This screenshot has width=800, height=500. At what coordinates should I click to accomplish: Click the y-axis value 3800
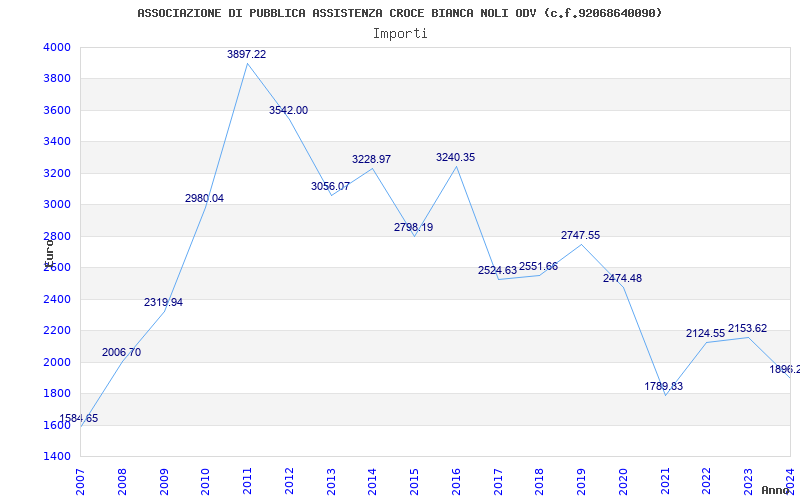(55, 79)
